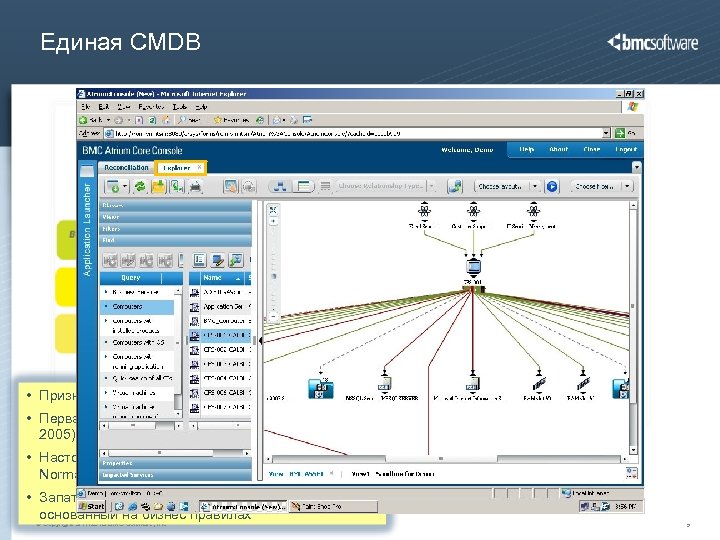Collapse the left pane with the splitter arrow

[260, 341]
